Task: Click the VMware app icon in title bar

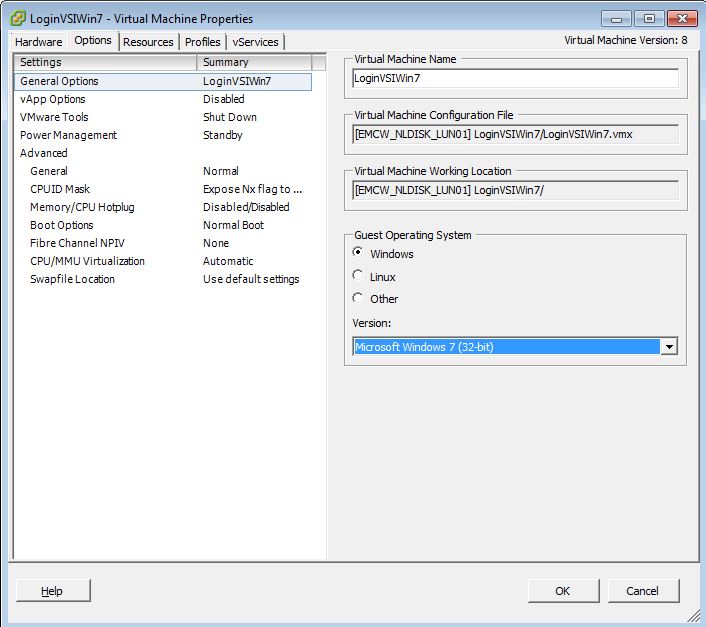Action: tap(18, 18)
